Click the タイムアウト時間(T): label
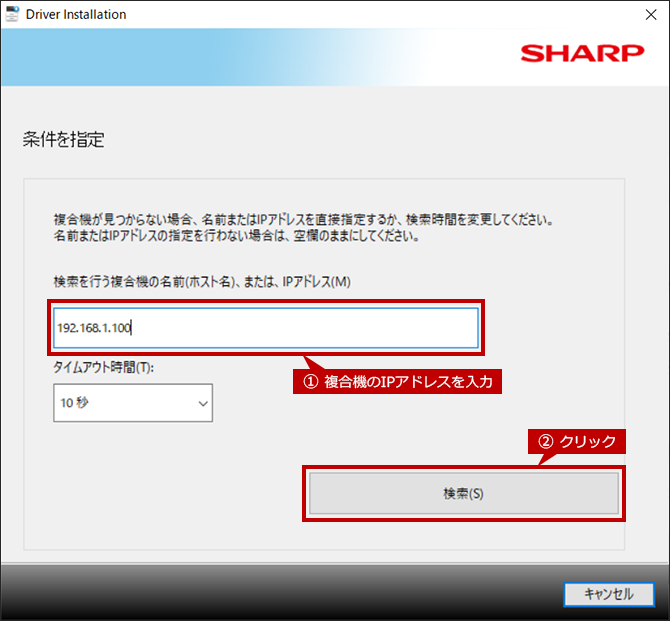 103,367
